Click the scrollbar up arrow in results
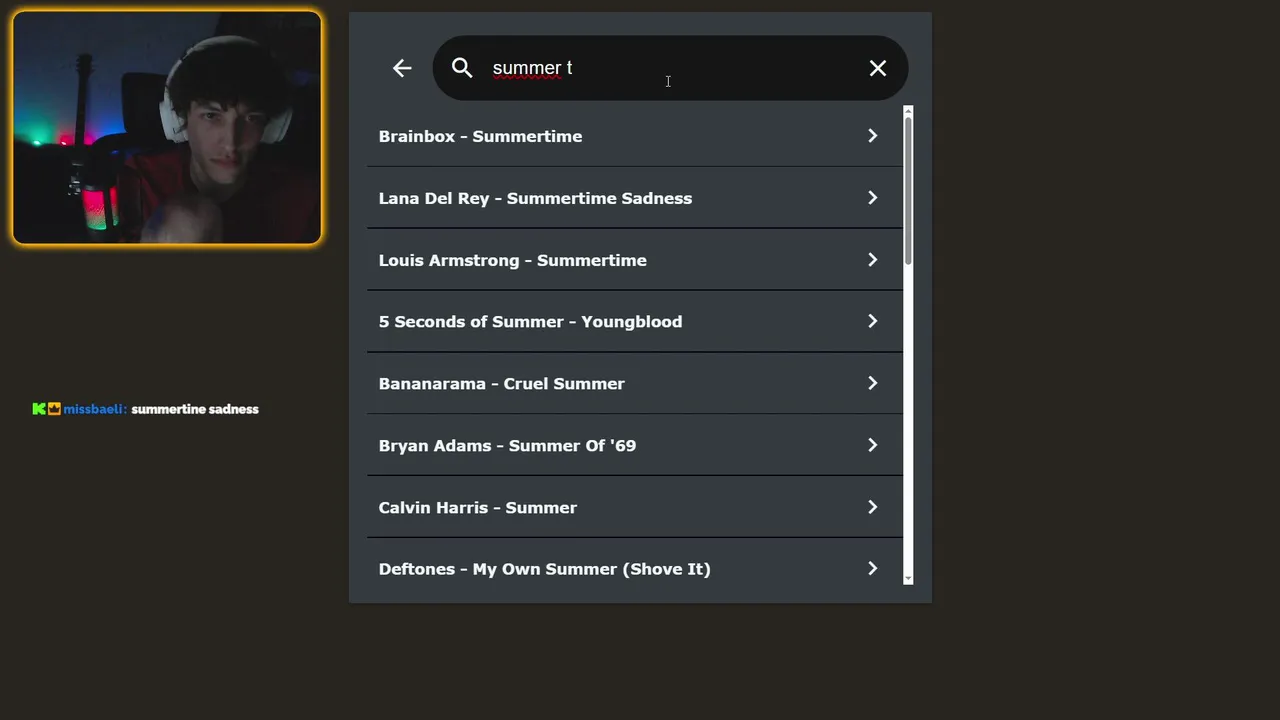1280x720 pixels. [908, 110]
